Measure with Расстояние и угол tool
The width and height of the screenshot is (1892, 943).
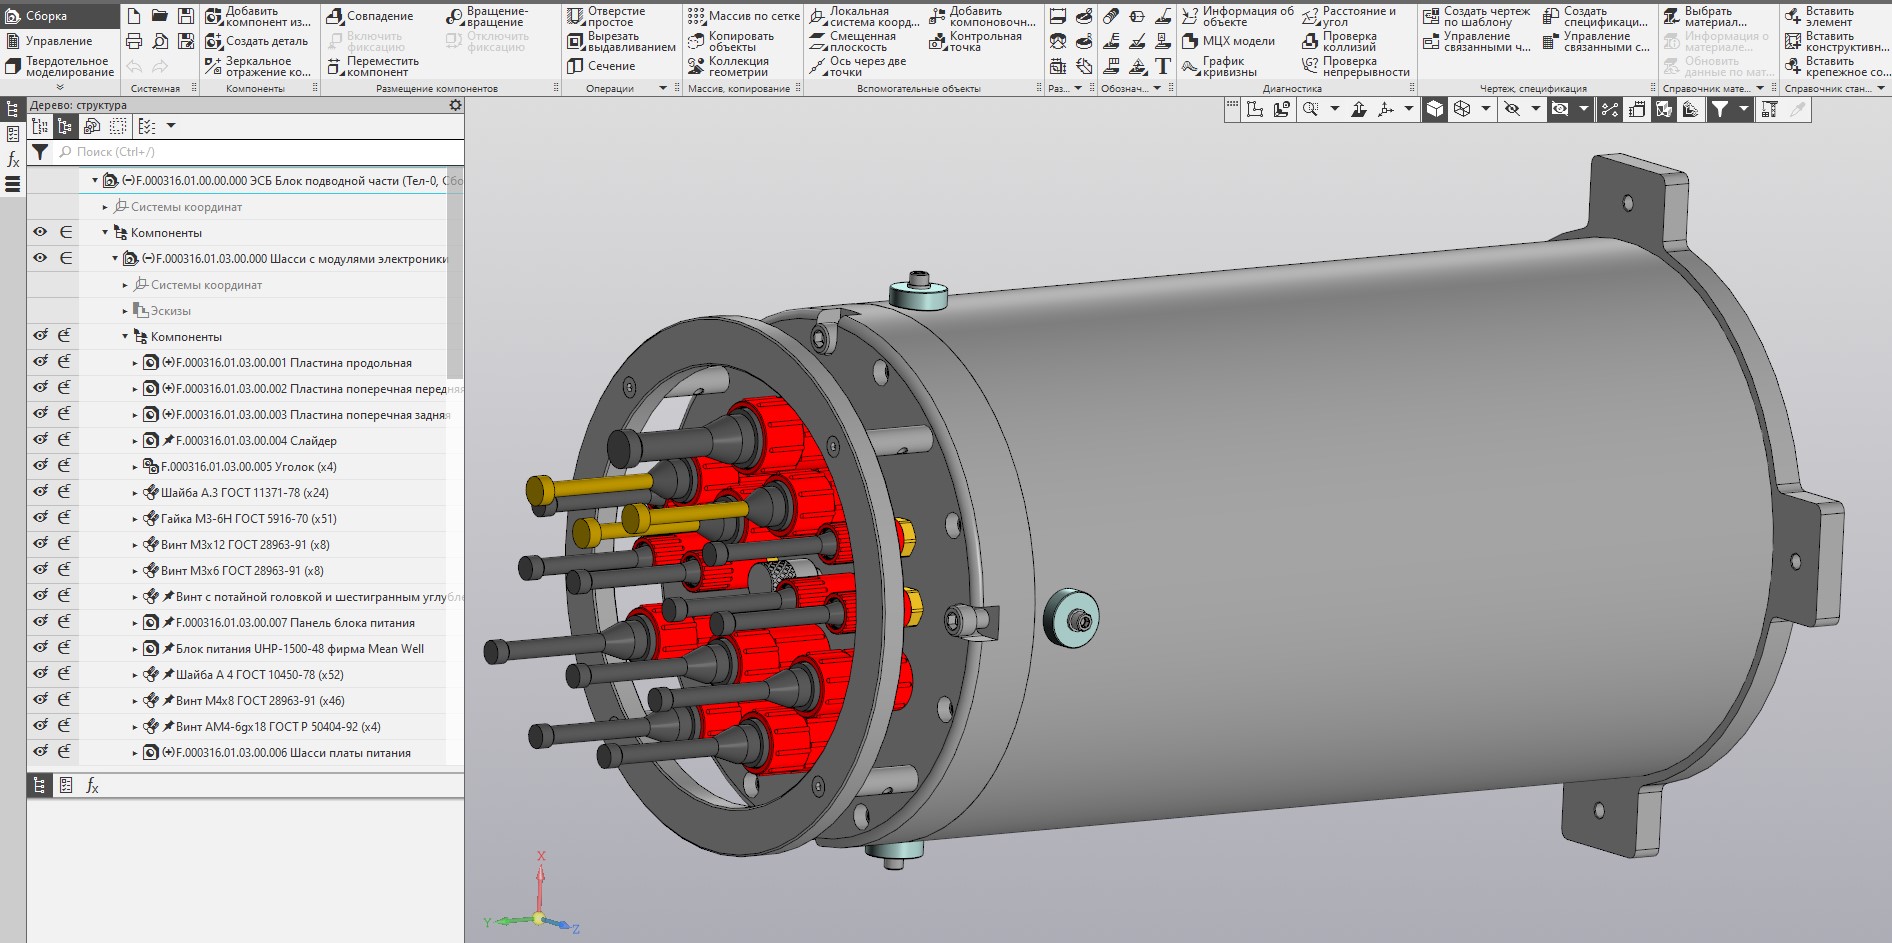coord(1349,16)
